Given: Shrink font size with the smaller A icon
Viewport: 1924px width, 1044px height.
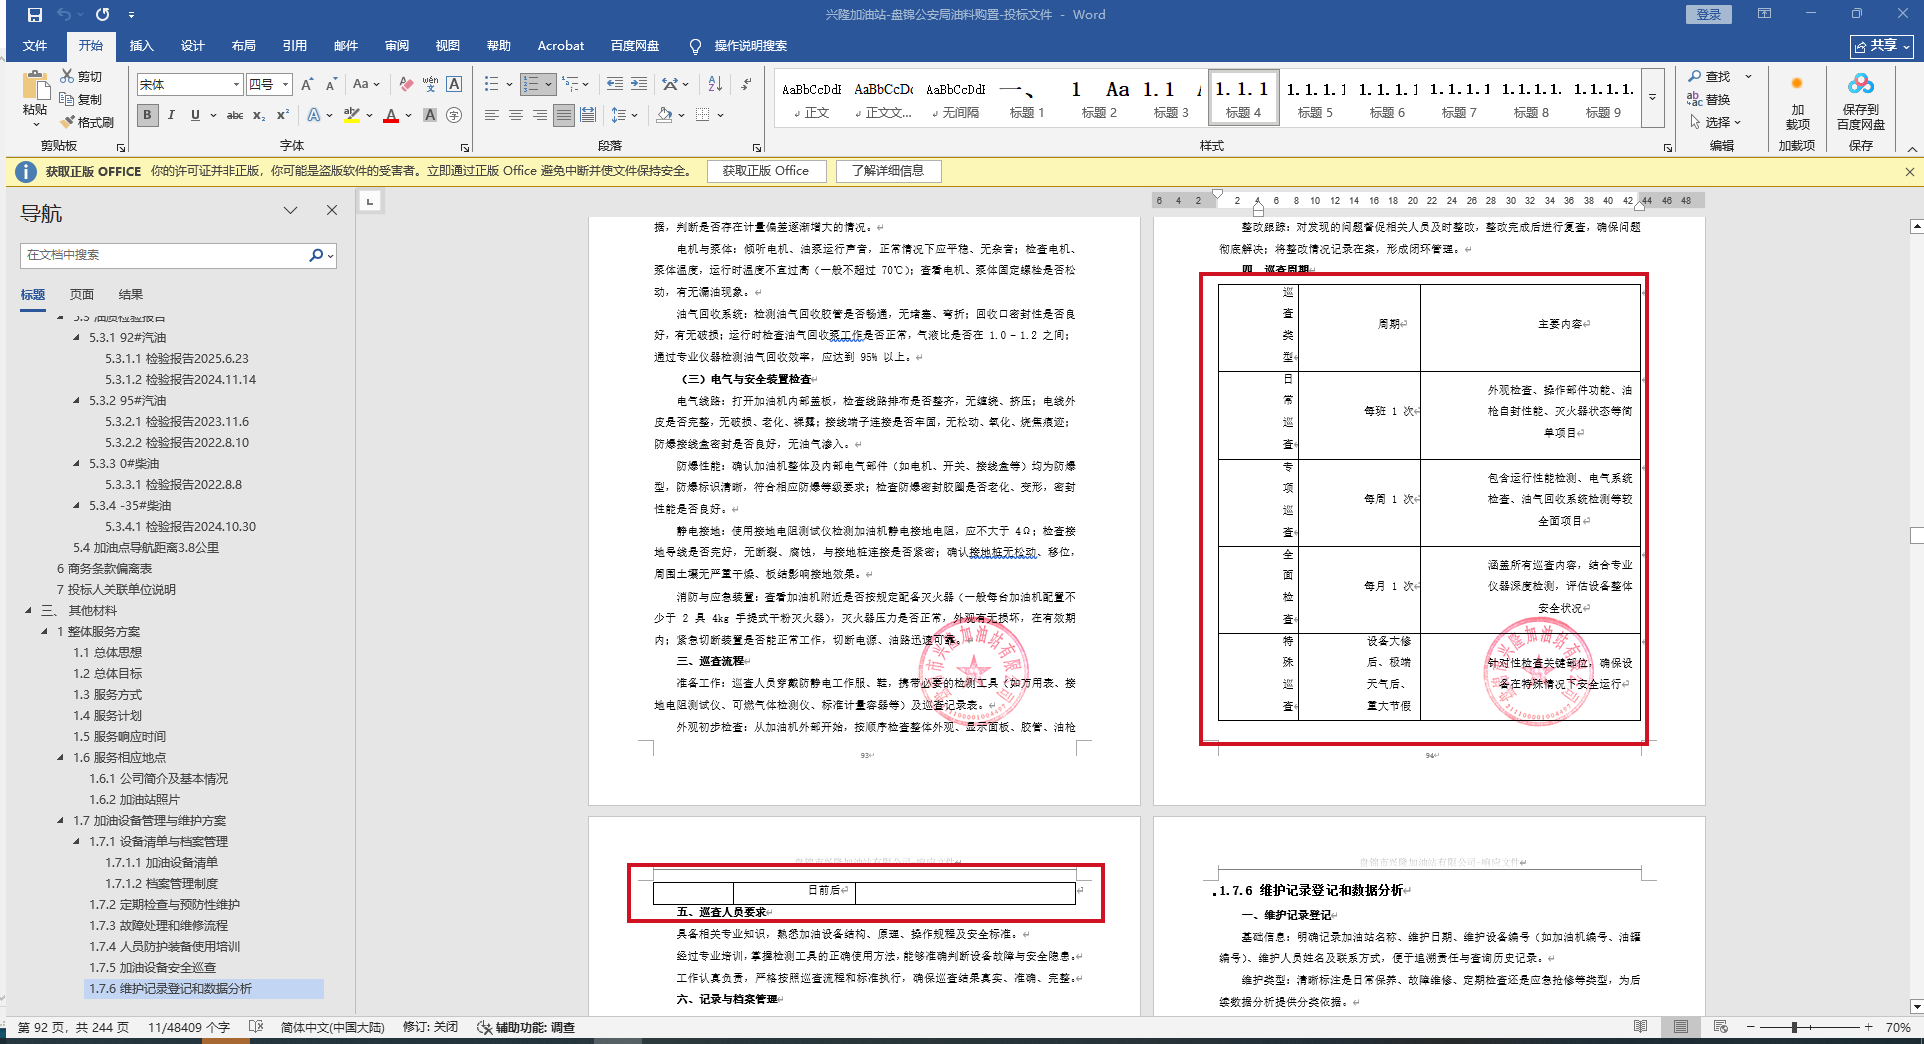Looking at the screenshot, I should tap(331, 85).
